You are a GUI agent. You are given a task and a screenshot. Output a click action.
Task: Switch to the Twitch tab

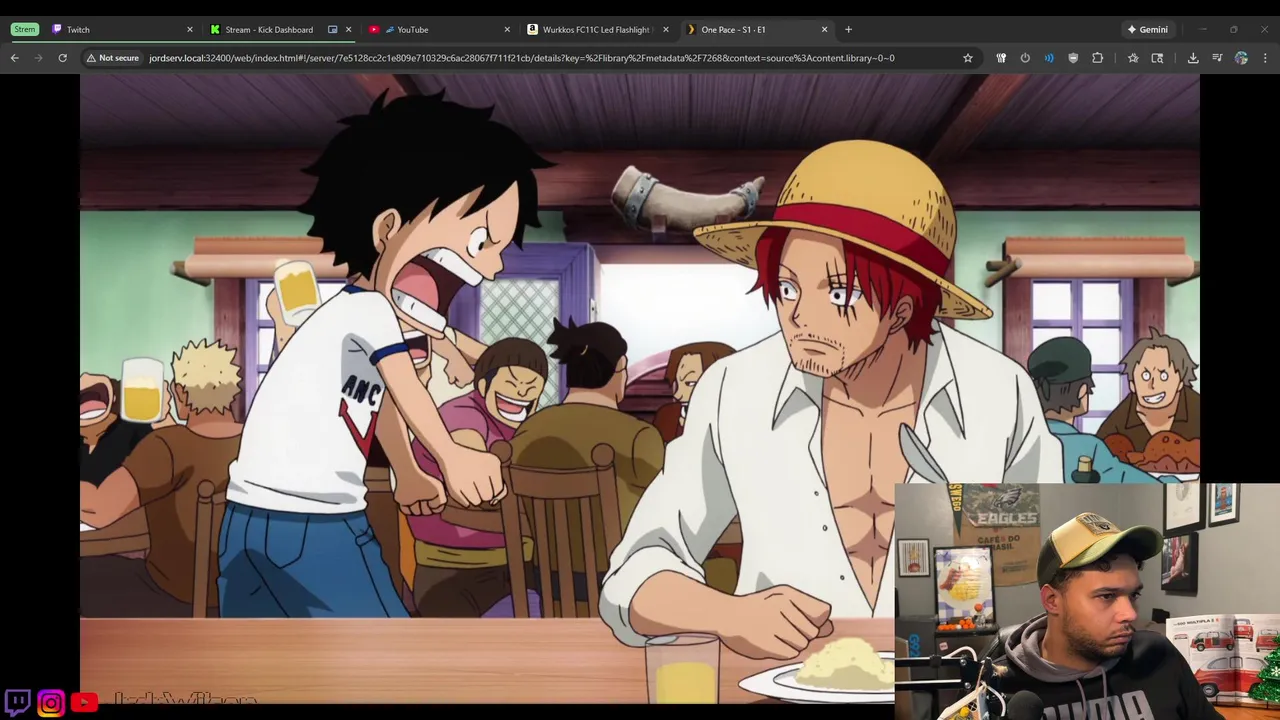point(120,29)
